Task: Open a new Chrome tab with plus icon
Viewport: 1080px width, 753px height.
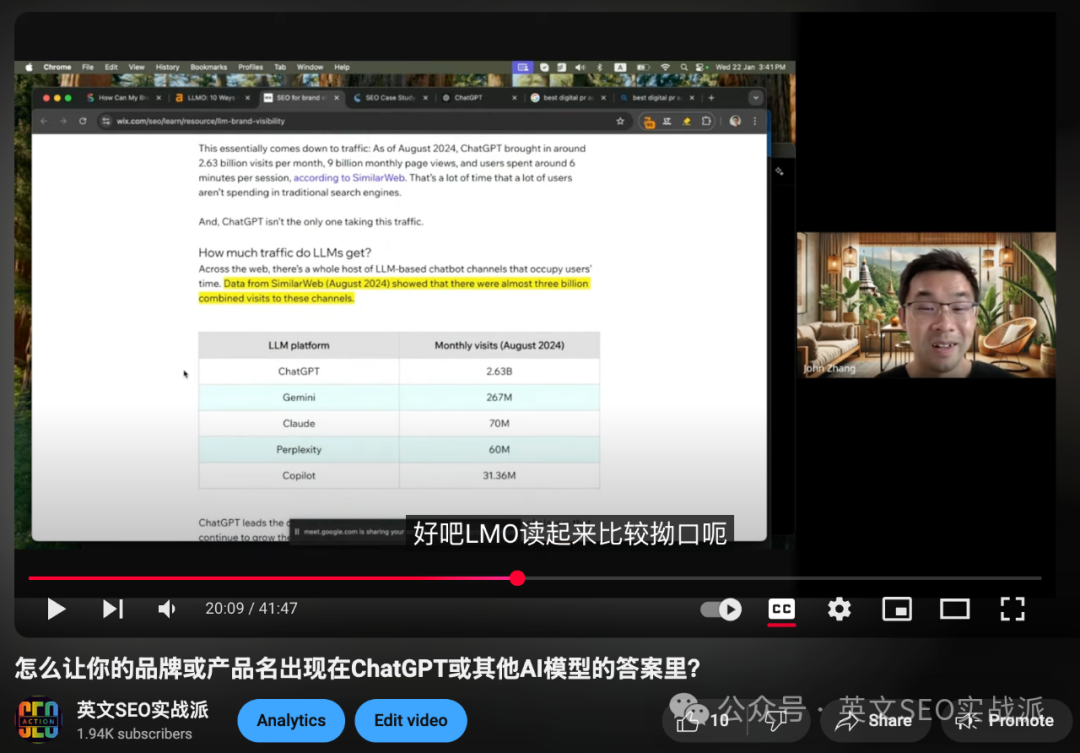Action: (712, 98)
